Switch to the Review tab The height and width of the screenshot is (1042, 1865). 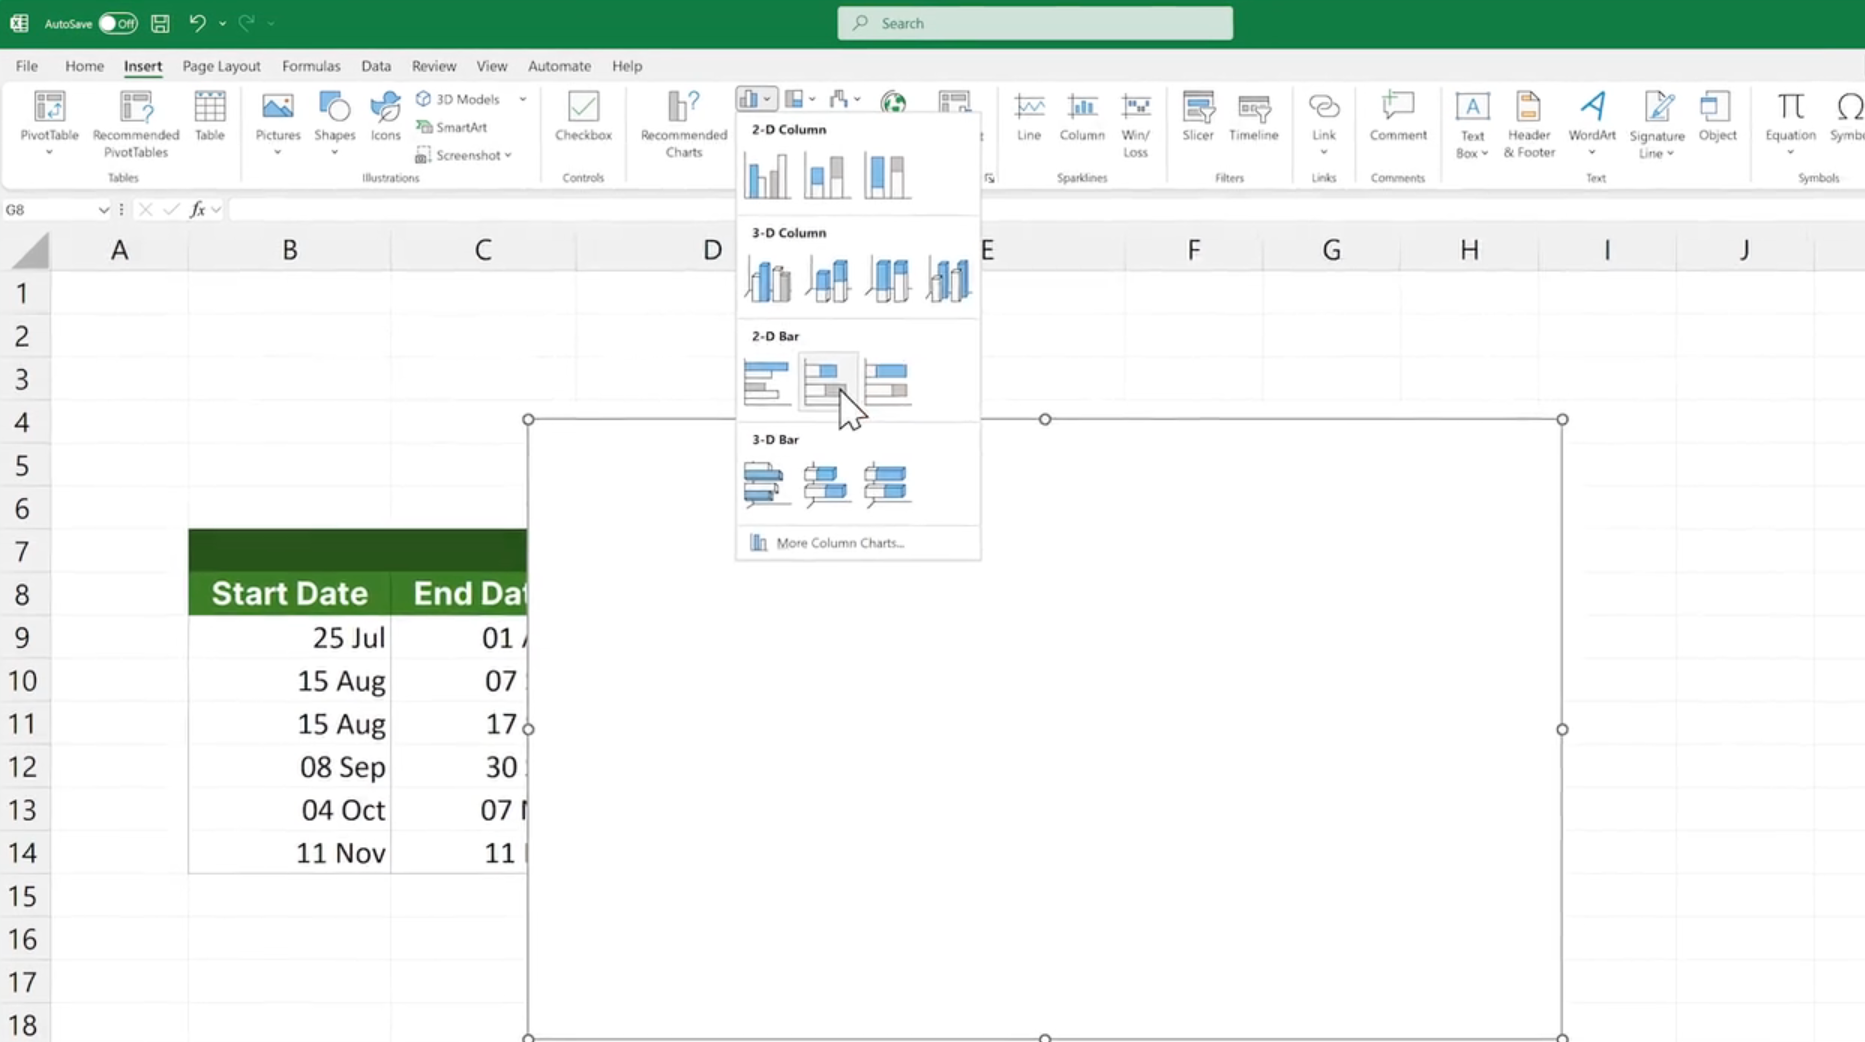[434, 66]
